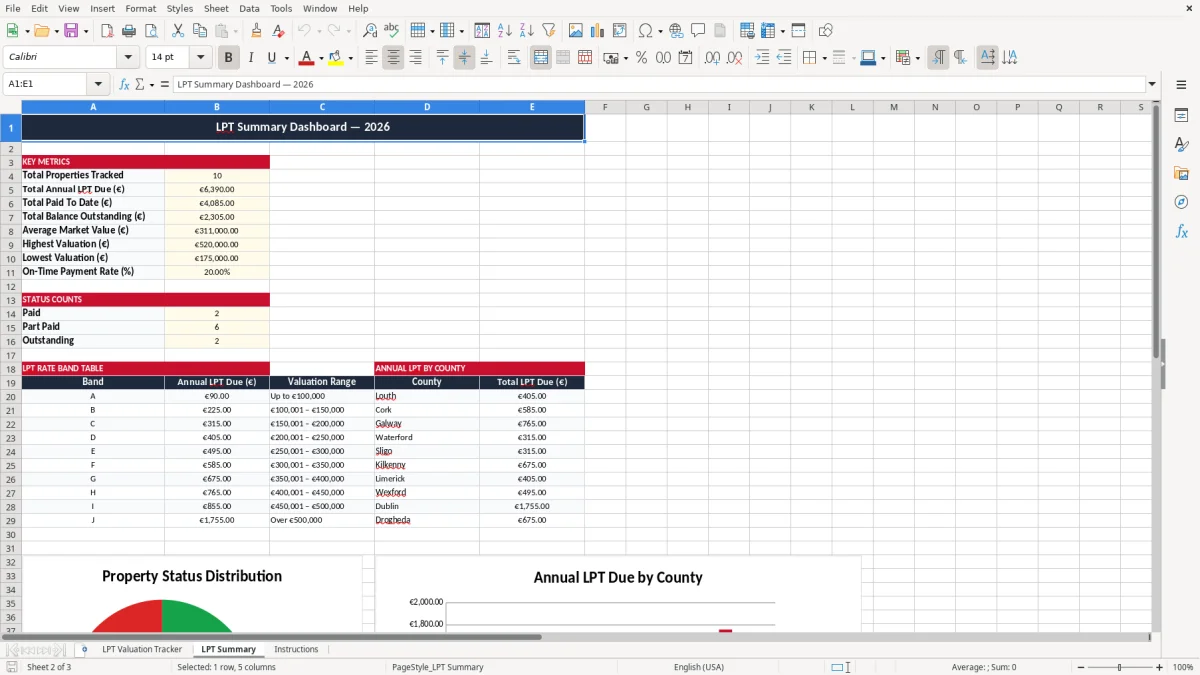
Task: Open the File menu
Action: pyautogui.click(x=13, y=8)
